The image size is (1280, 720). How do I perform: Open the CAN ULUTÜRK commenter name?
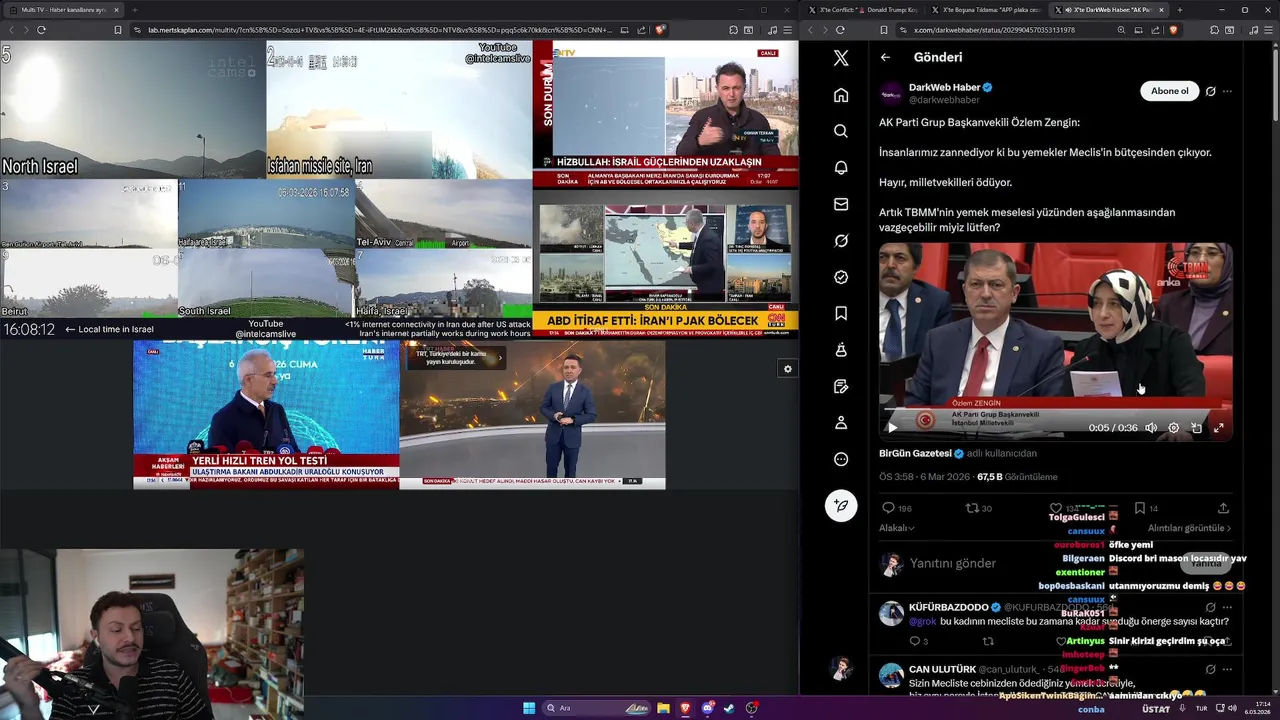pos(942,669)
